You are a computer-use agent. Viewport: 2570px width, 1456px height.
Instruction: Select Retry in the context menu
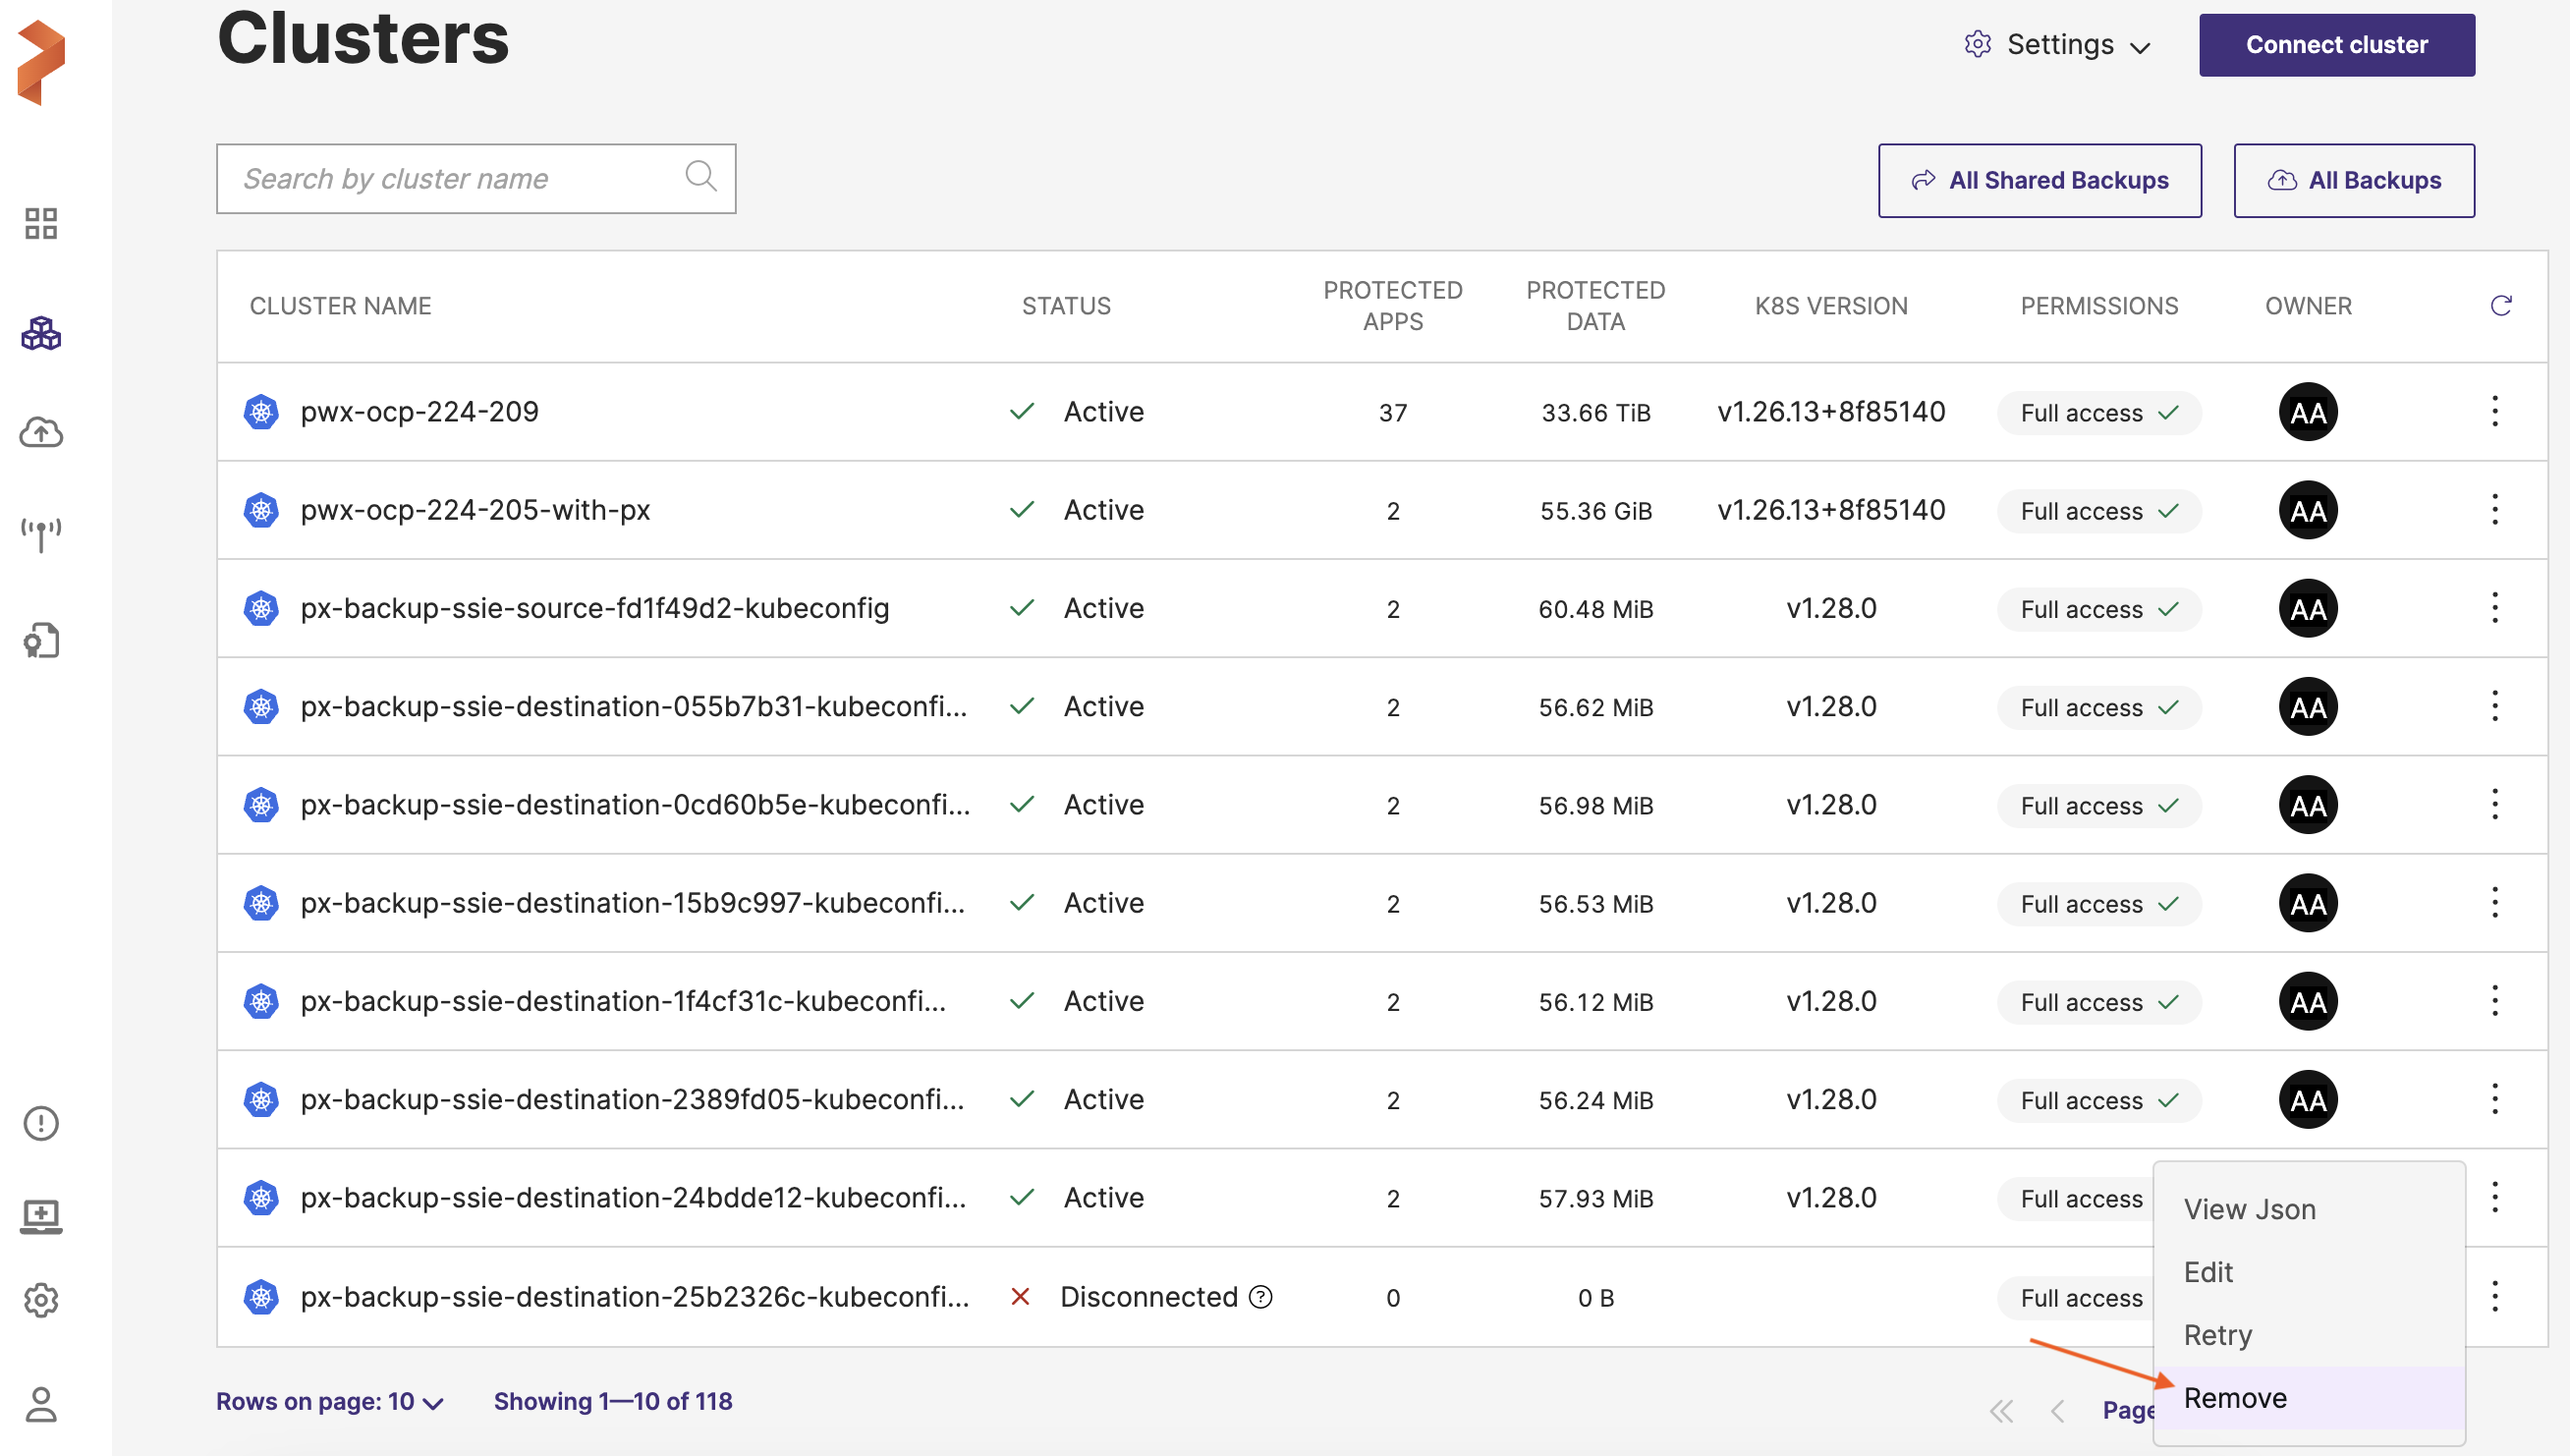[x=2217, y=1335]
